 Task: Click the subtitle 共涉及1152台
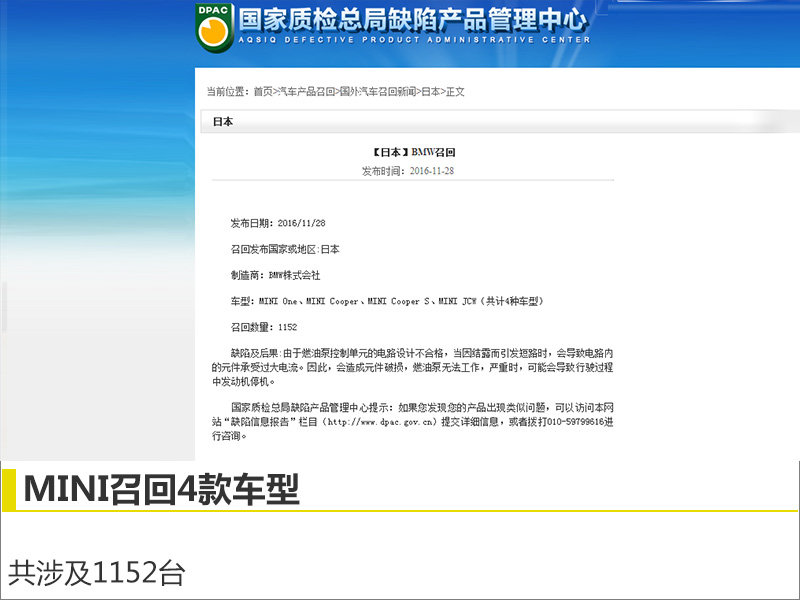[96, 573]
